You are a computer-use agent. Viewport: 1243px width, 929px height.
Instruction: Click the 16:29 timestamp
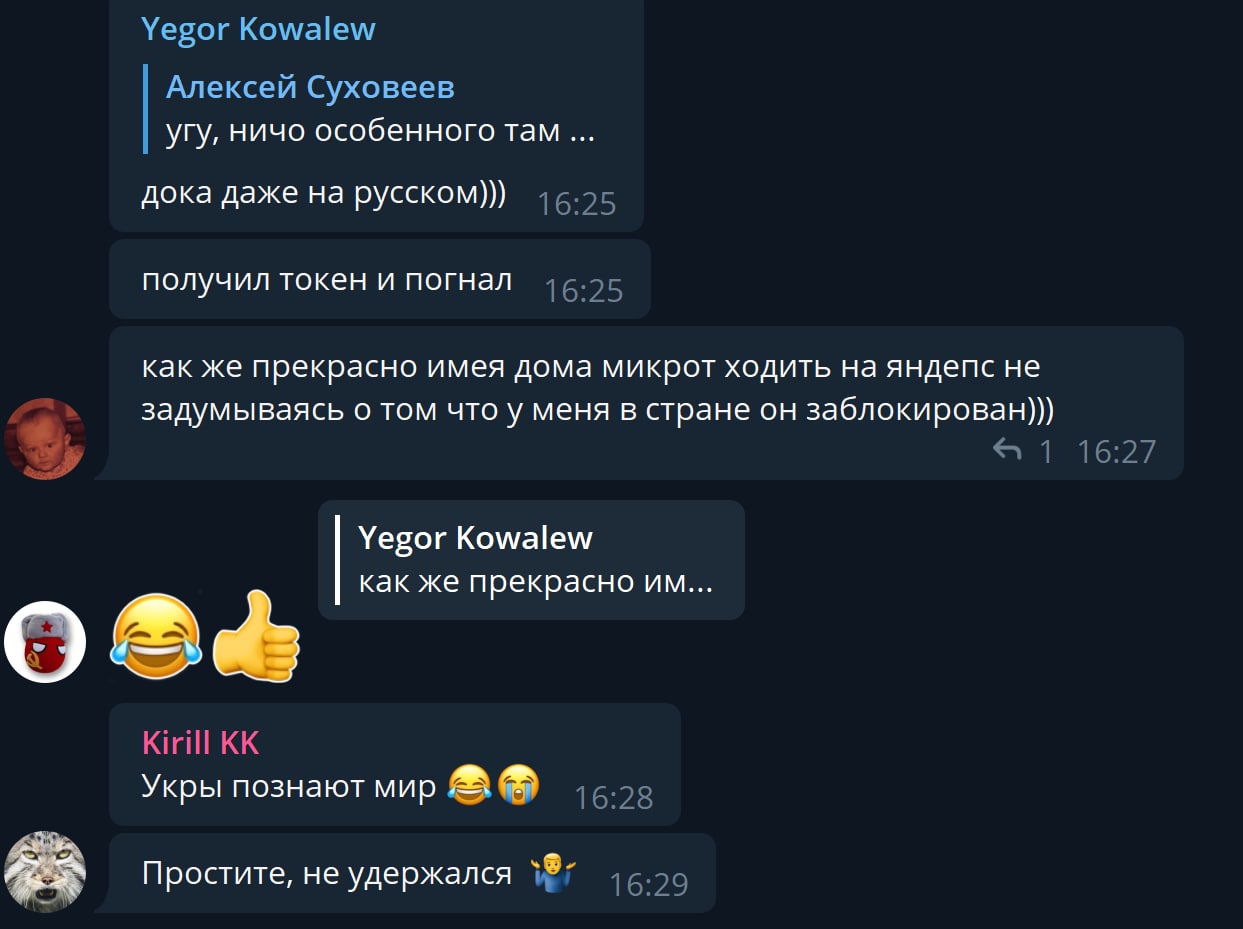coord(648,885)
